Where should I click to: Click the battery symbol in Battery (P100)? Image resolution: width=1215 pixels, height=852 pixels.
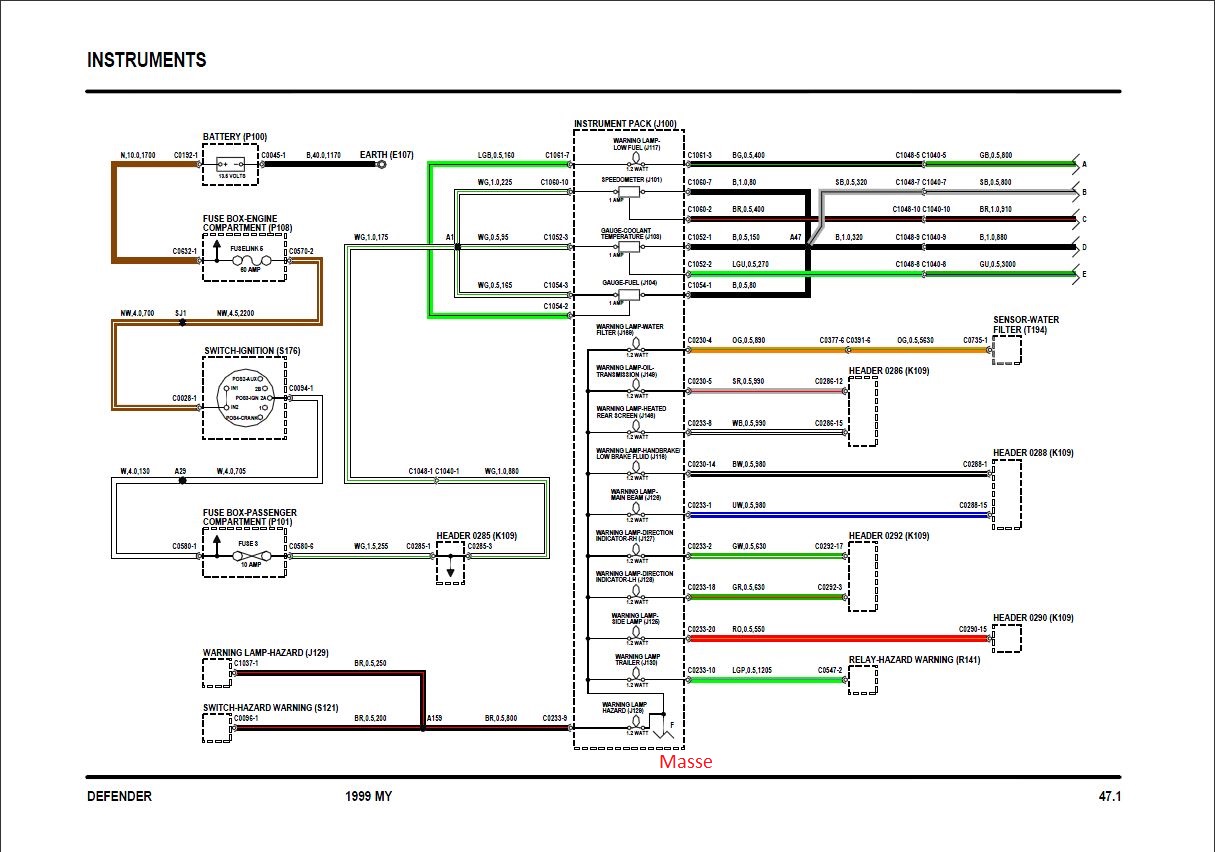[230, 165]
